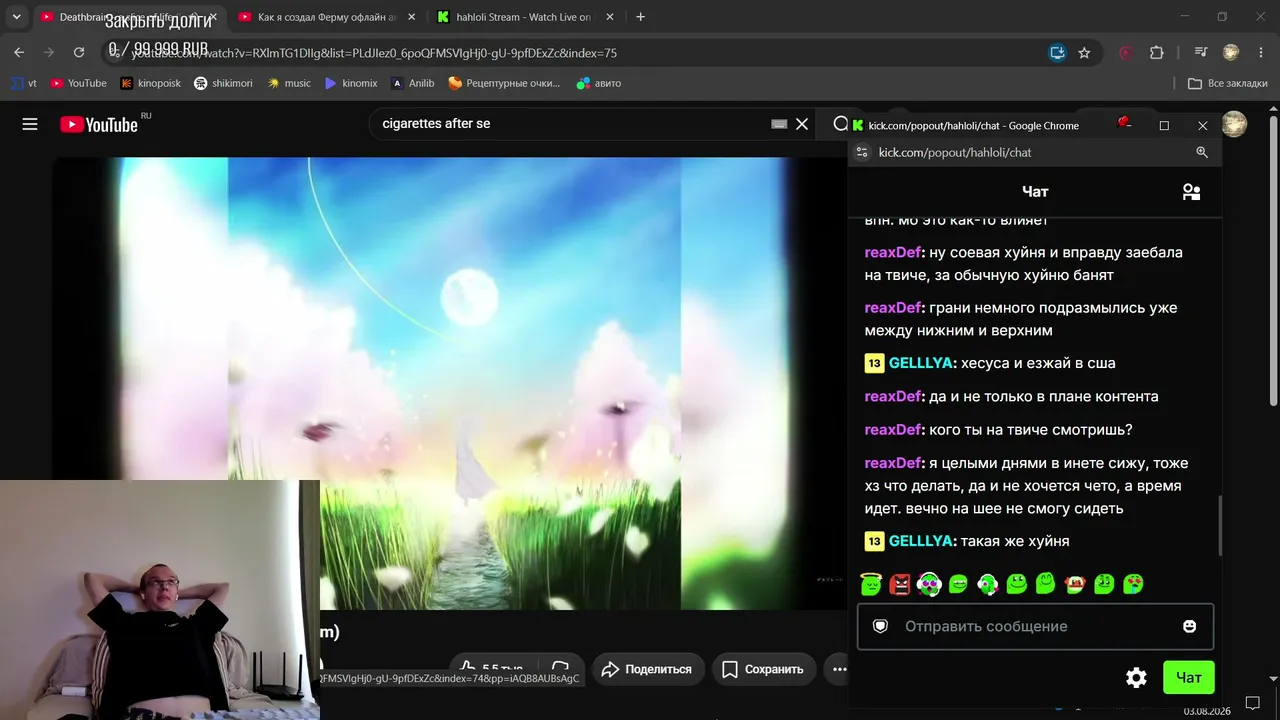
Task: Open the Chrome extensions puzzle menu
Action: (1157, 53)
